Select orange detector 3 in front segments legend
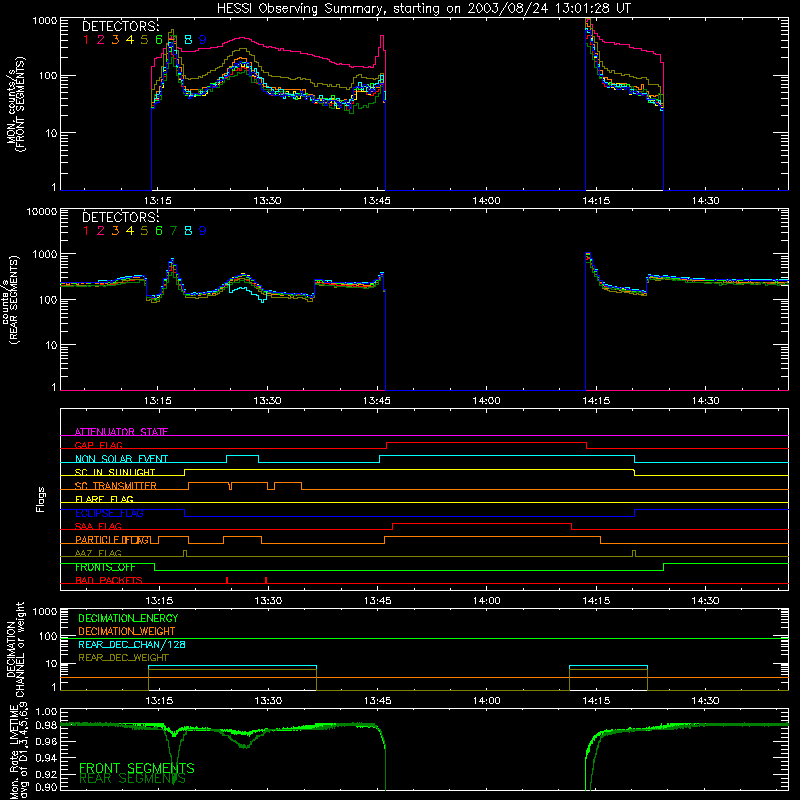The image size is (800, 800). [115, 40]
